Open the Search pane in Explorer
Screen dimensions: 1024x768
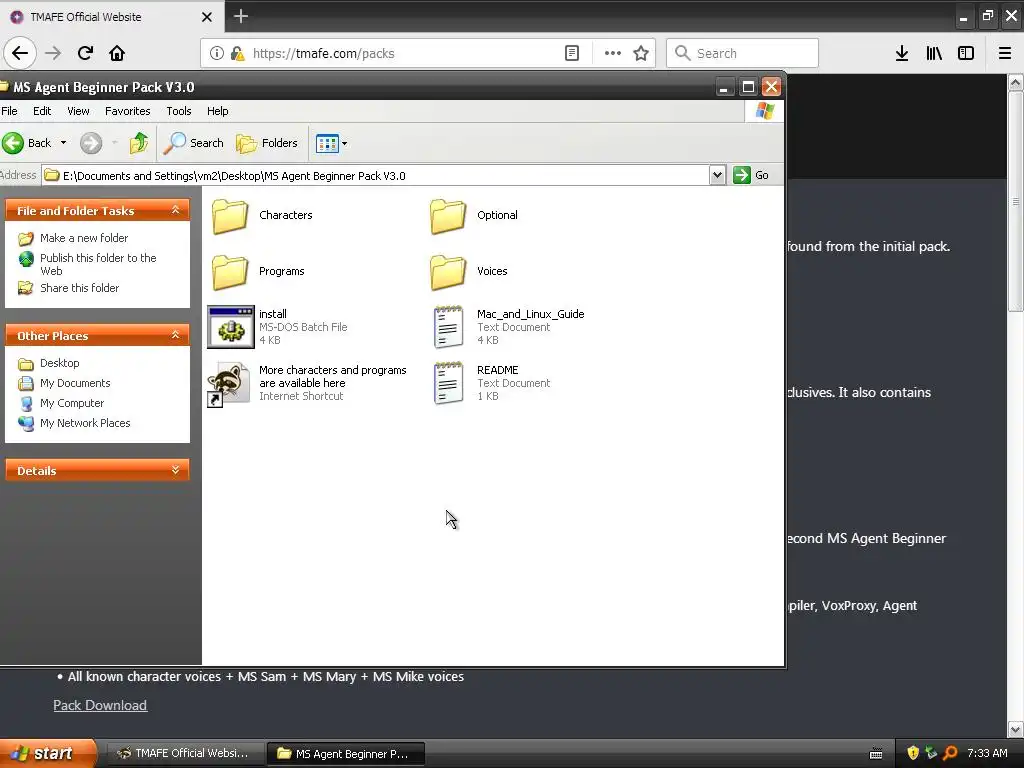coord(193,143)
